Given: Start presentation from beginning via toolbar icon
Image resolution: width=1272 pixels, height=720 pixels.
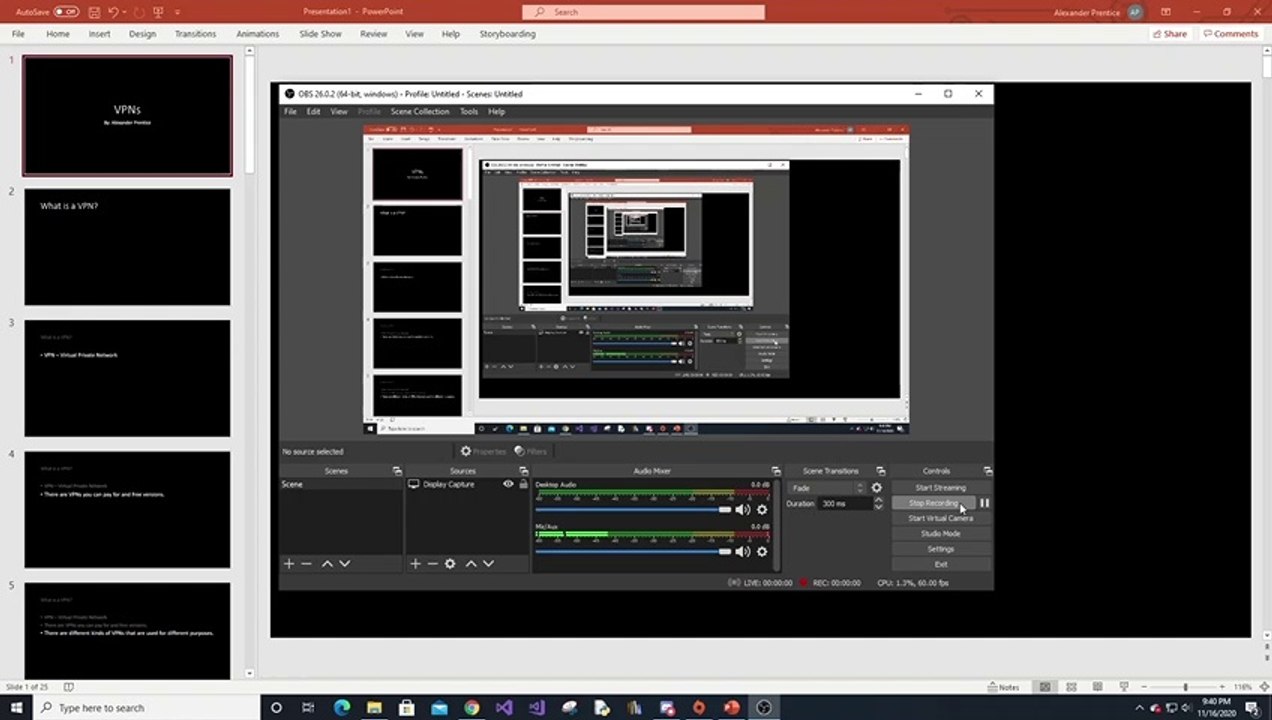Looking at the screenshot, I should pos(158,12).
